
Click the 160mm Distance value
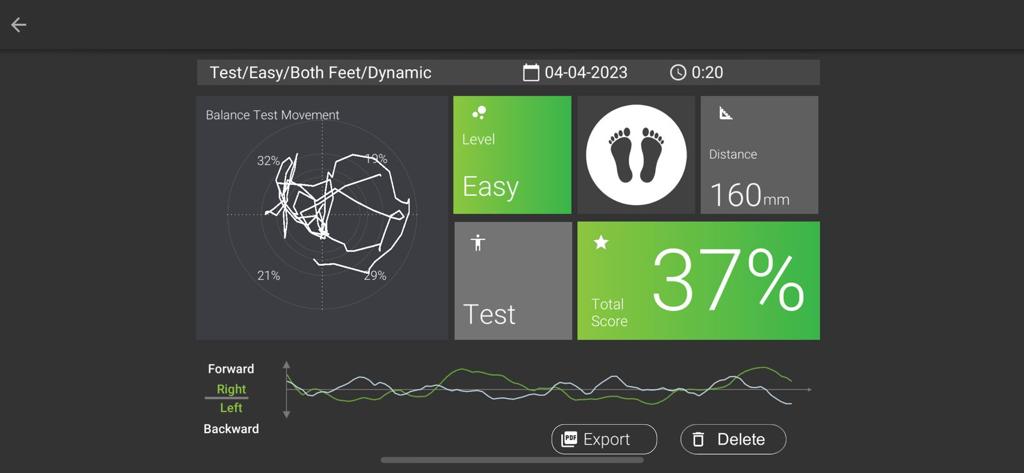749,195
